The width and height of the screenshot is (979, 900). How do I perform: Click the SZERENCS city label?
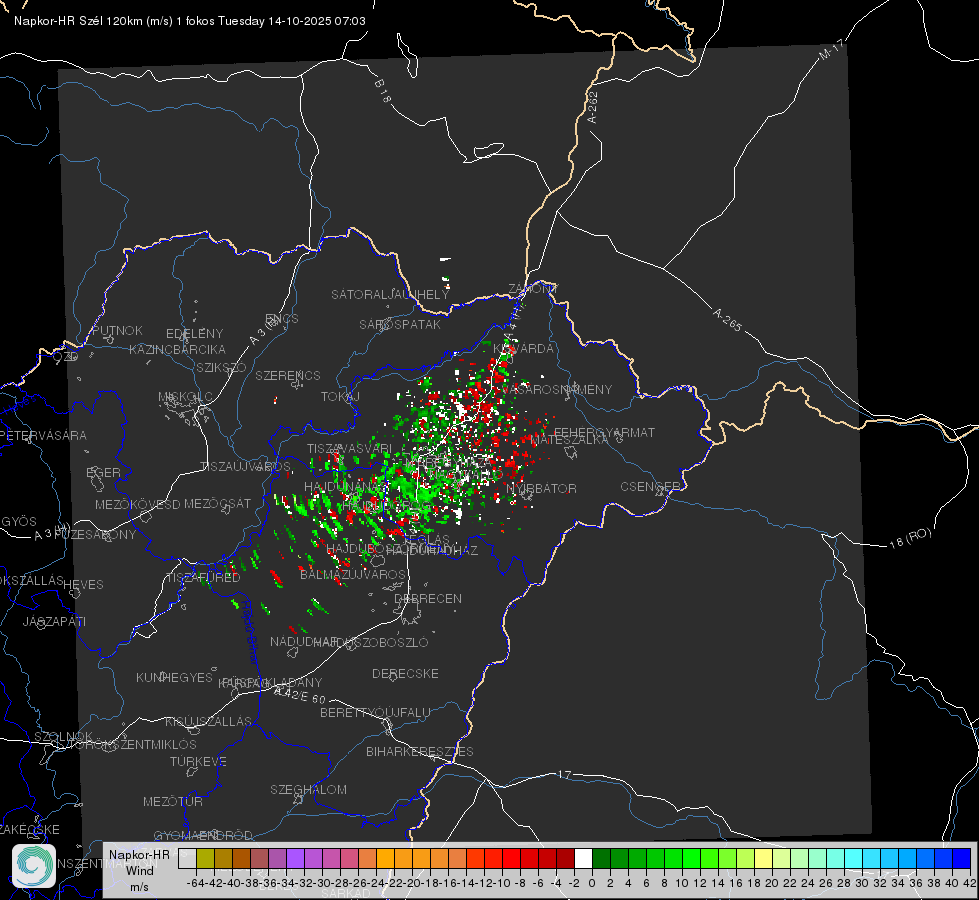(x=288, y=375)
